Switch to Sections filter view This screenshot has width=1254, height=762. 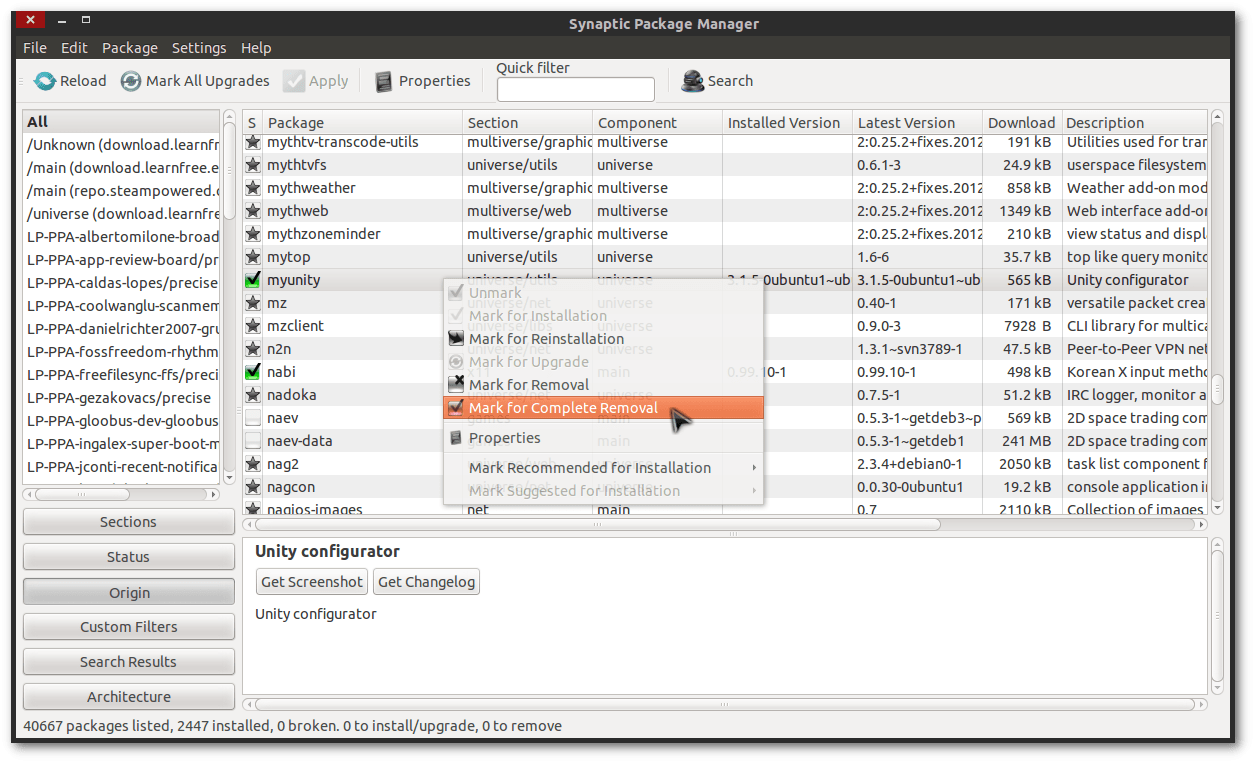[128, 522]
